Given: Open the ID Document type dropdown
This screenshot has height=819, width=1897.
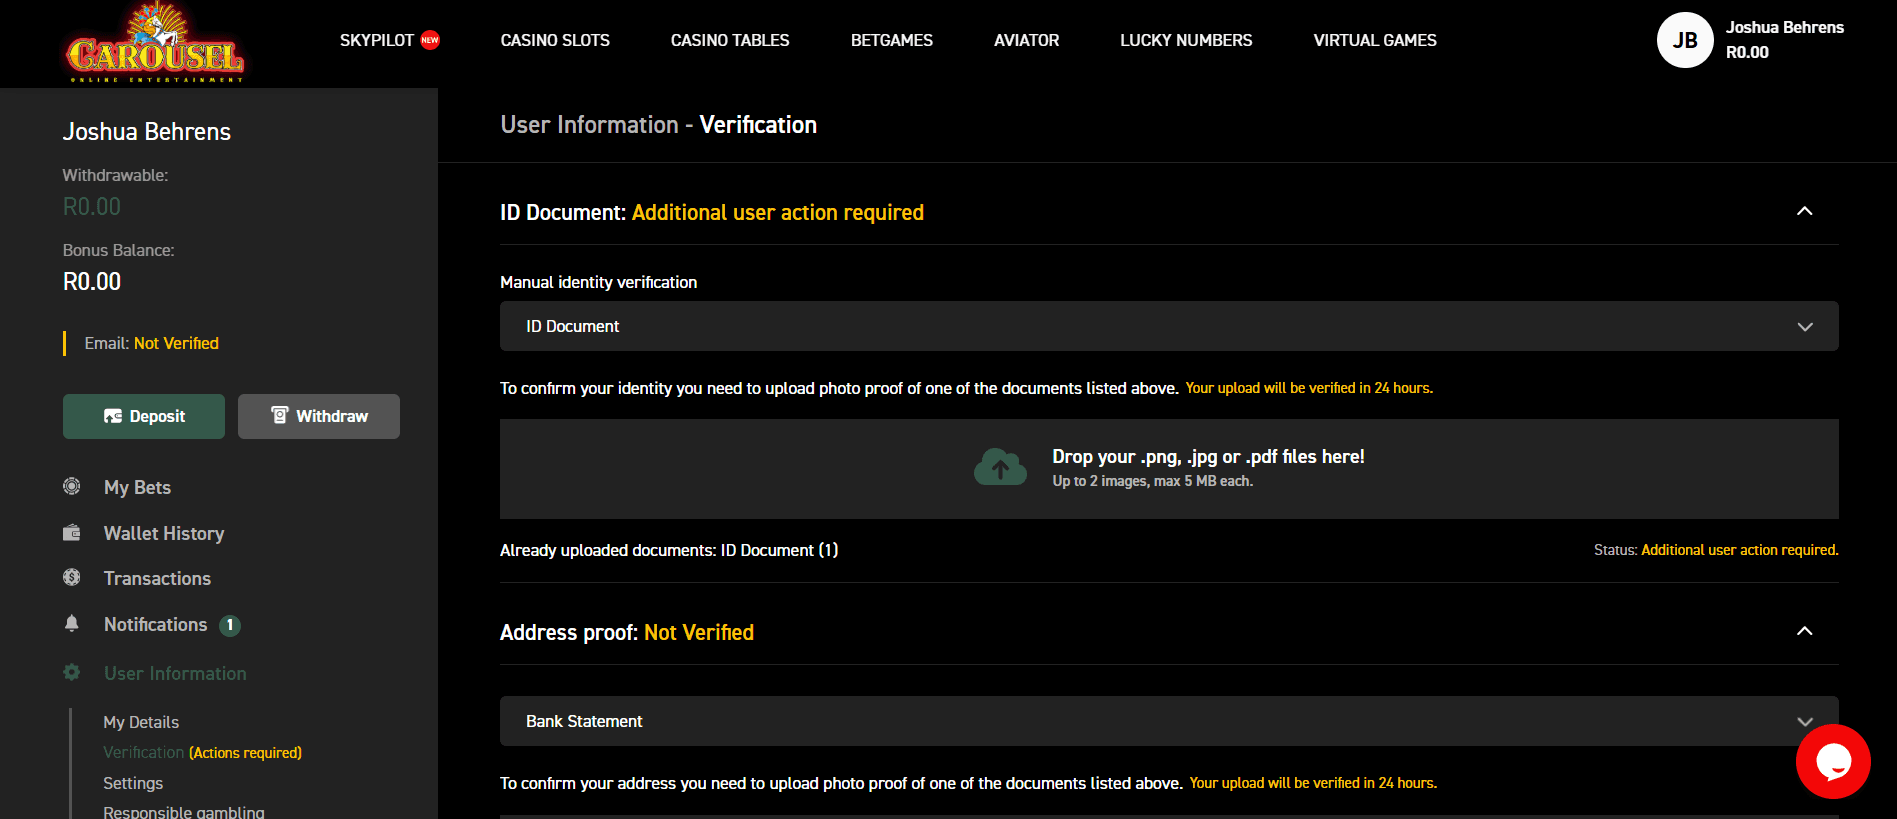Looking at the screenshot, I should [1169, 326].
